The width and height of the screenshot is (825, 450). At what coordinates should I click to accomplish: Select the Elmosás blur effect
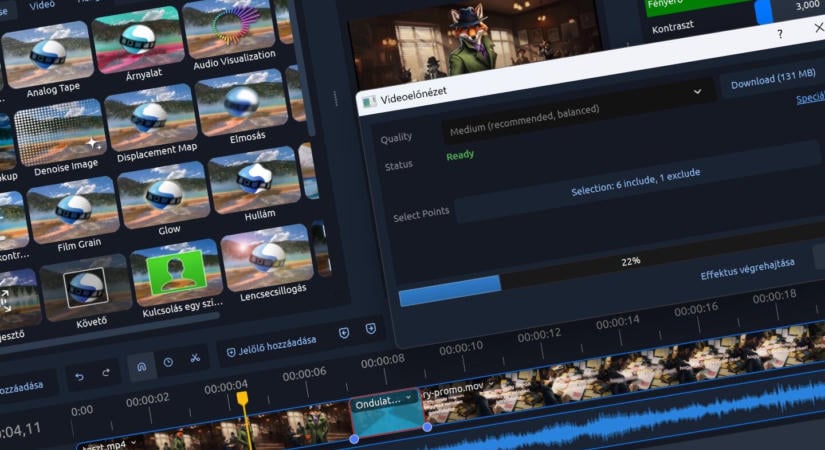coord(242,102)
